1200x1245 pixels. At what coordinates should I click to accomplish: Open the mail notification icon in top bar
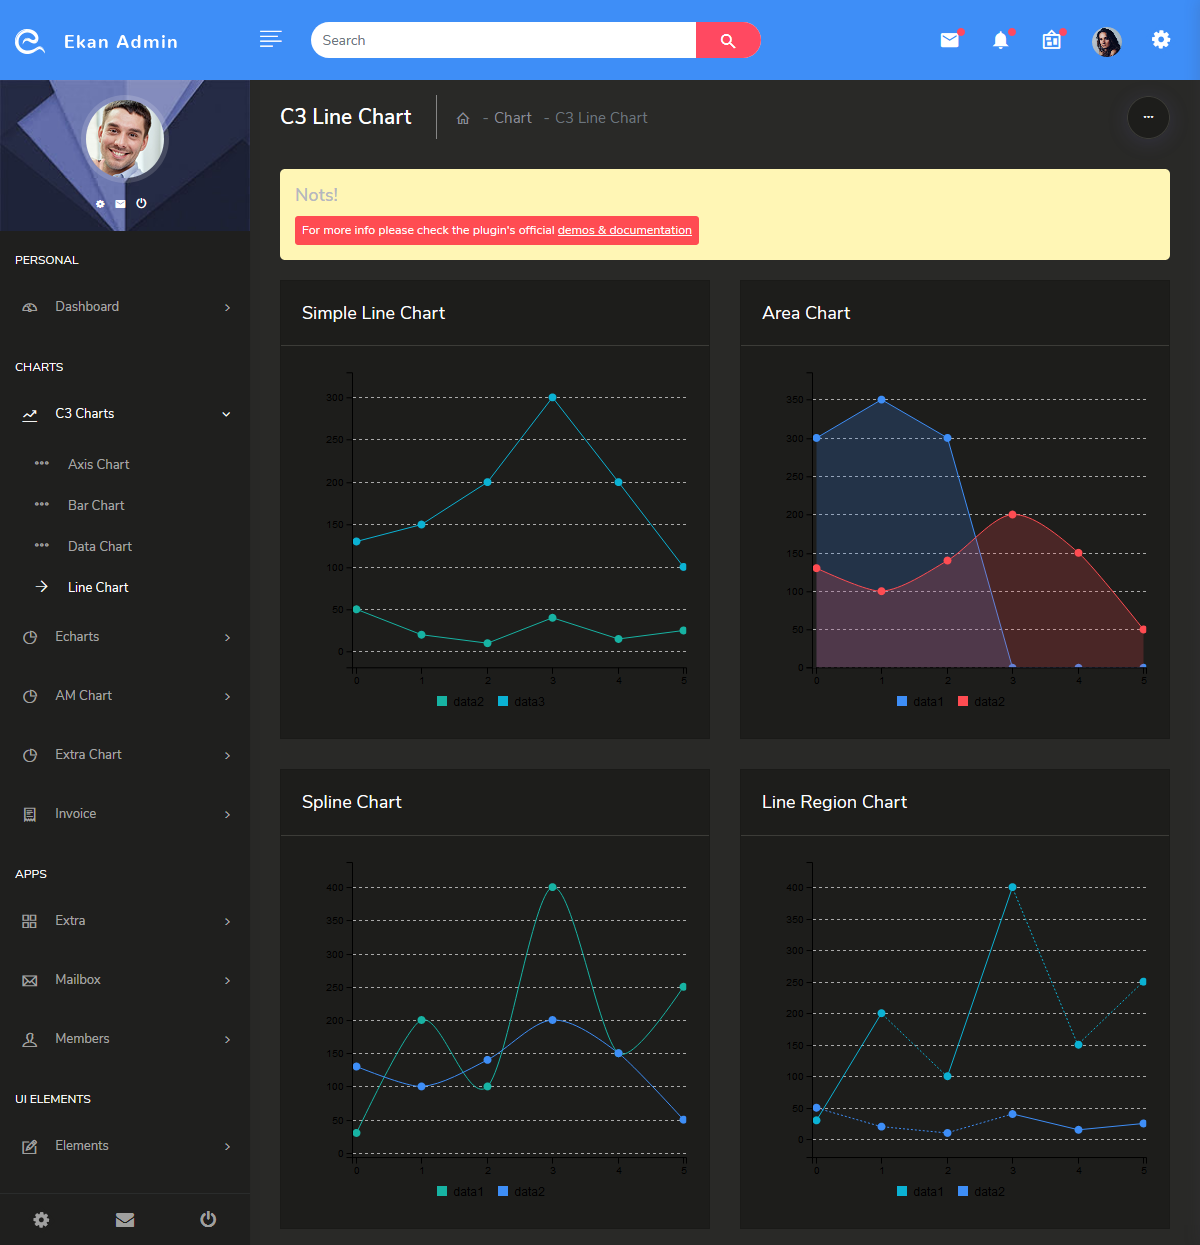tap(948, 40)
